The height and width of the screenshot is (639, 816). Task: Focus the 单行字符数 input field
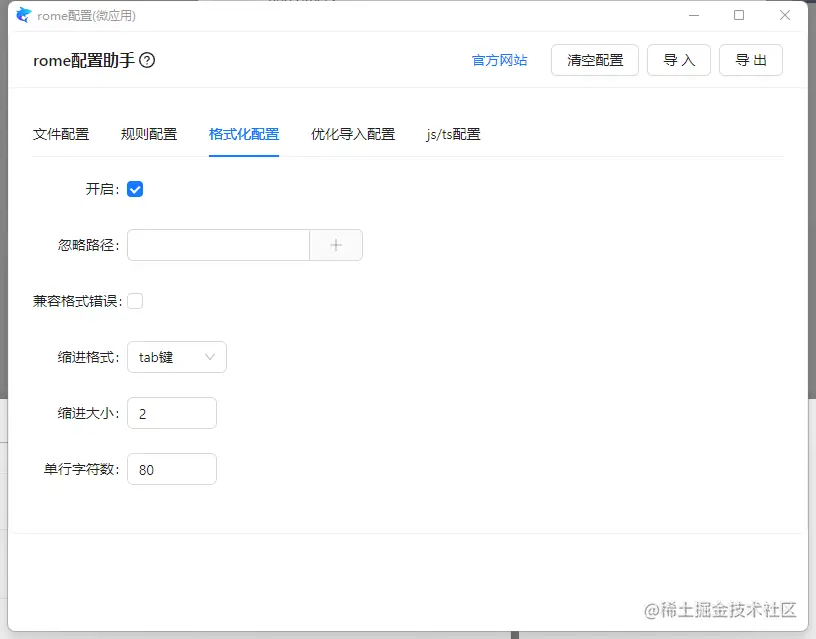[x=172, y=469]
